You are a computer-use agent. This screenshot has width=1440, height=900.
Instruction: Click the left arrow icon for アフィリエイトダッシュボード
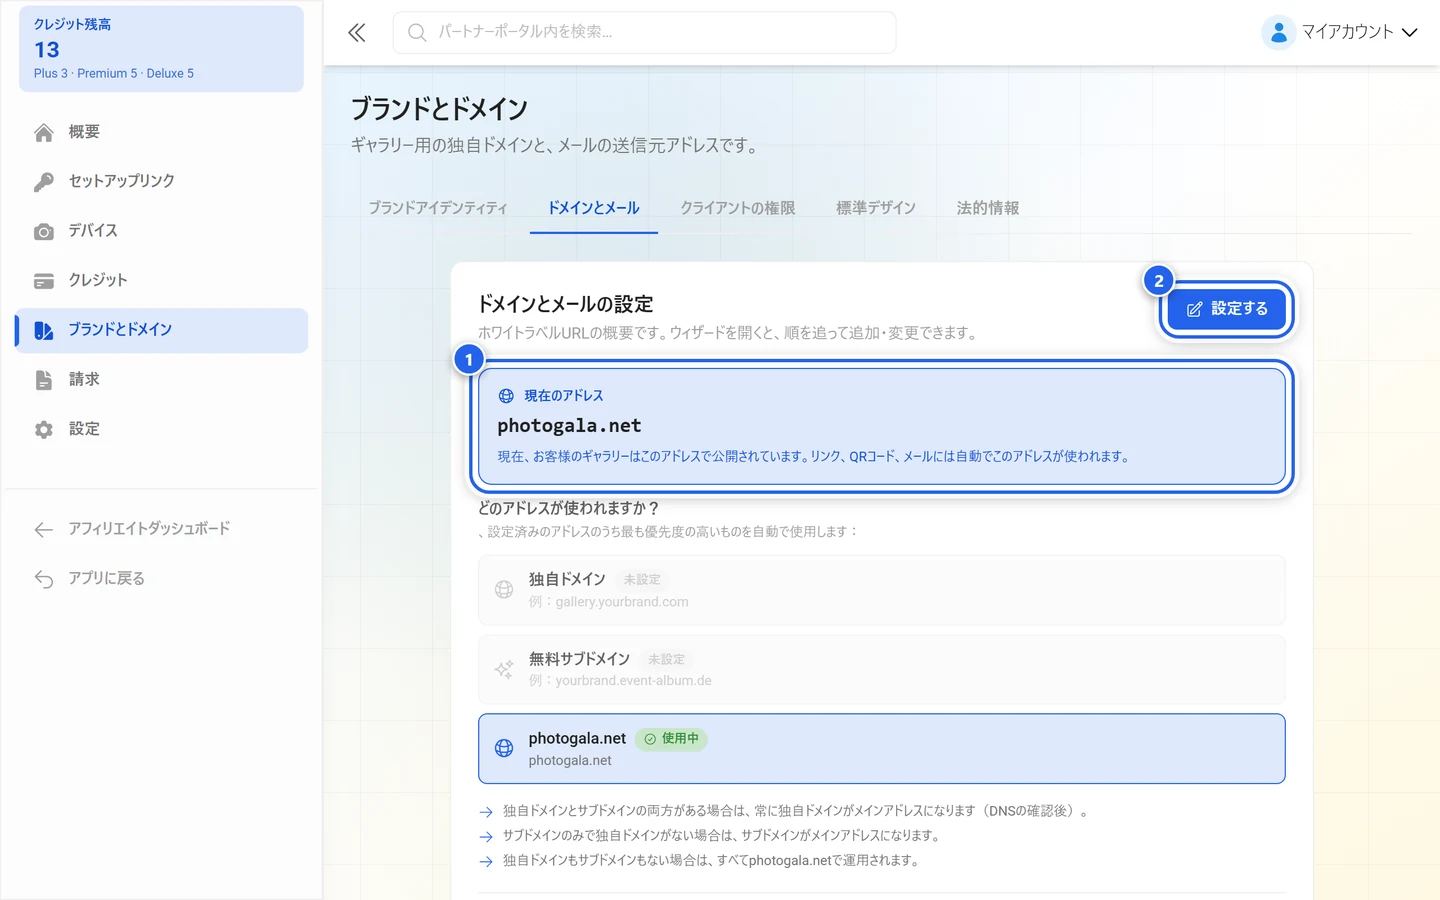(44, 529)
